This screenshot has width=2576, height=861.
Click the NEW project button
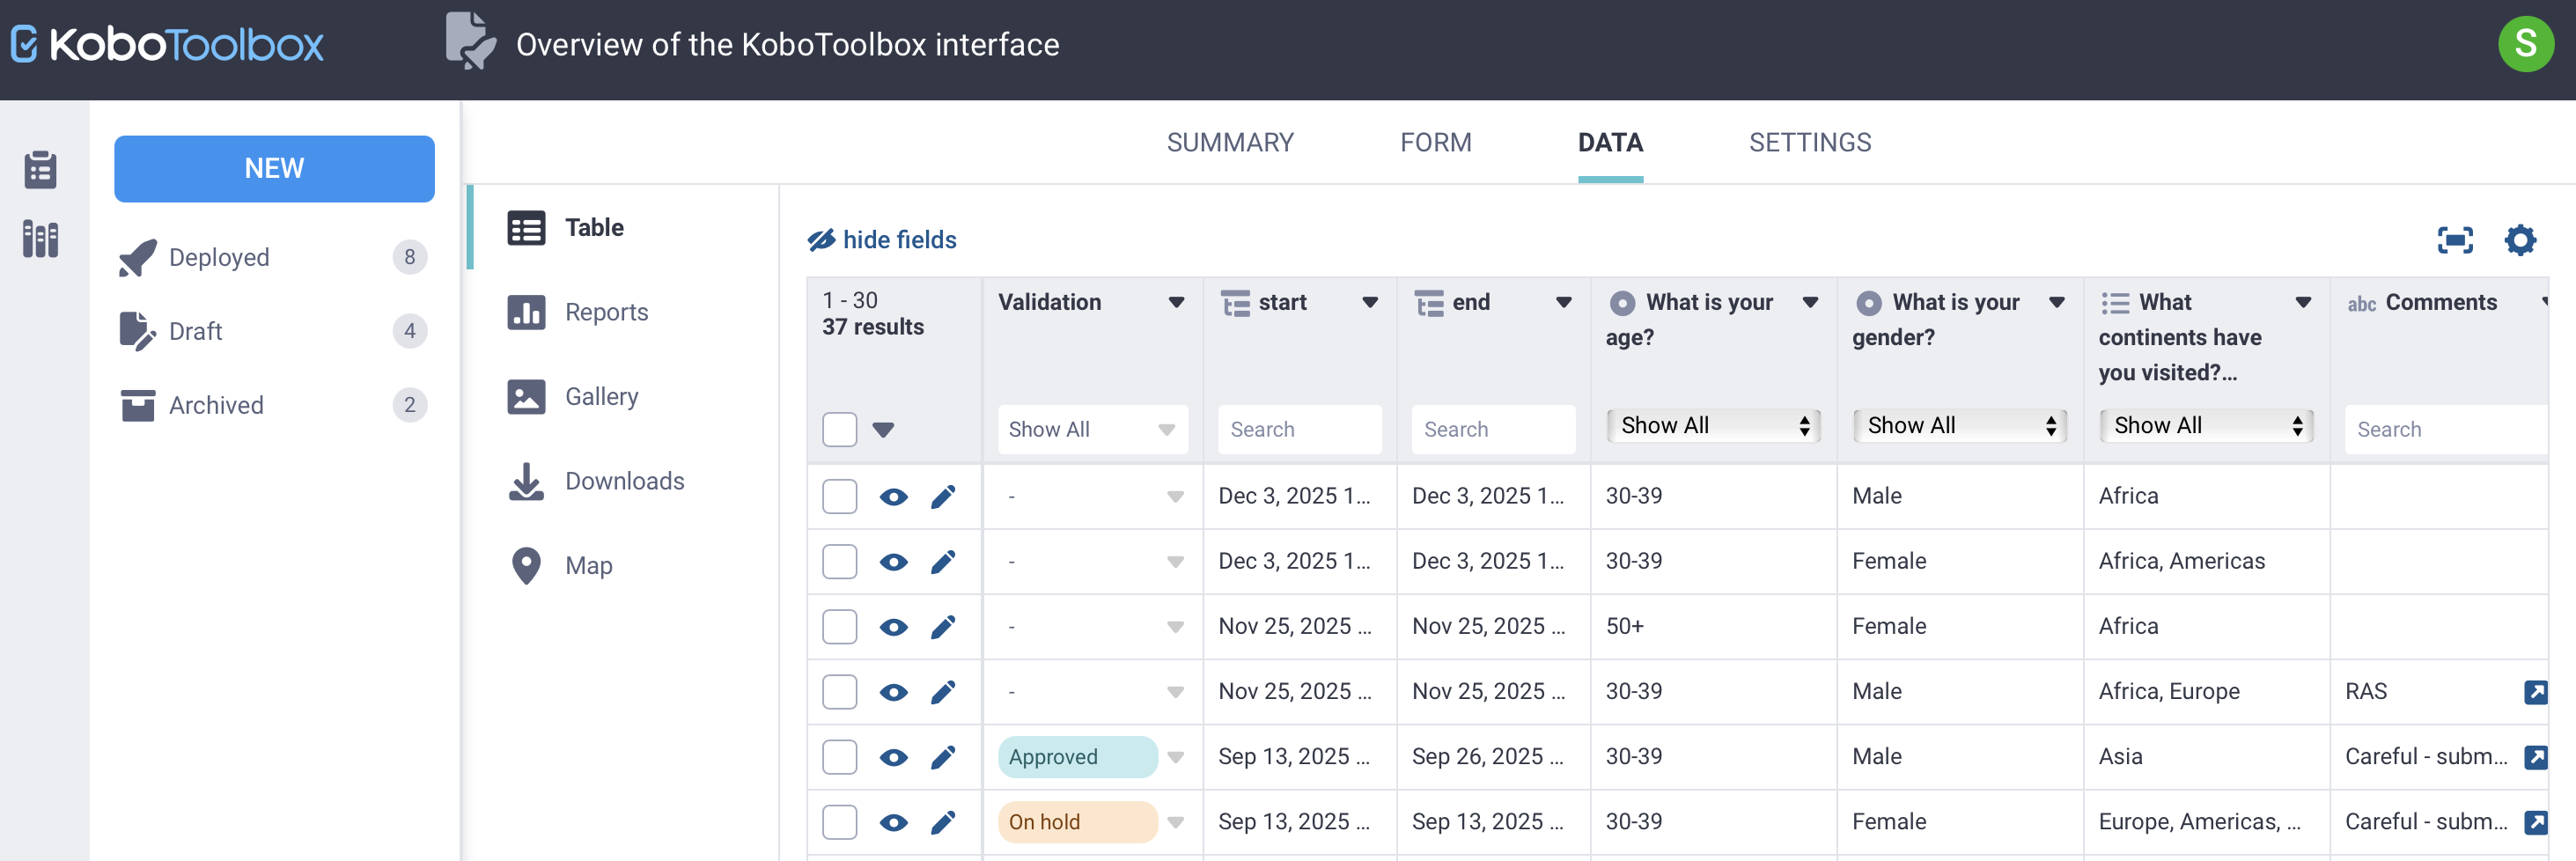[274, 169]
